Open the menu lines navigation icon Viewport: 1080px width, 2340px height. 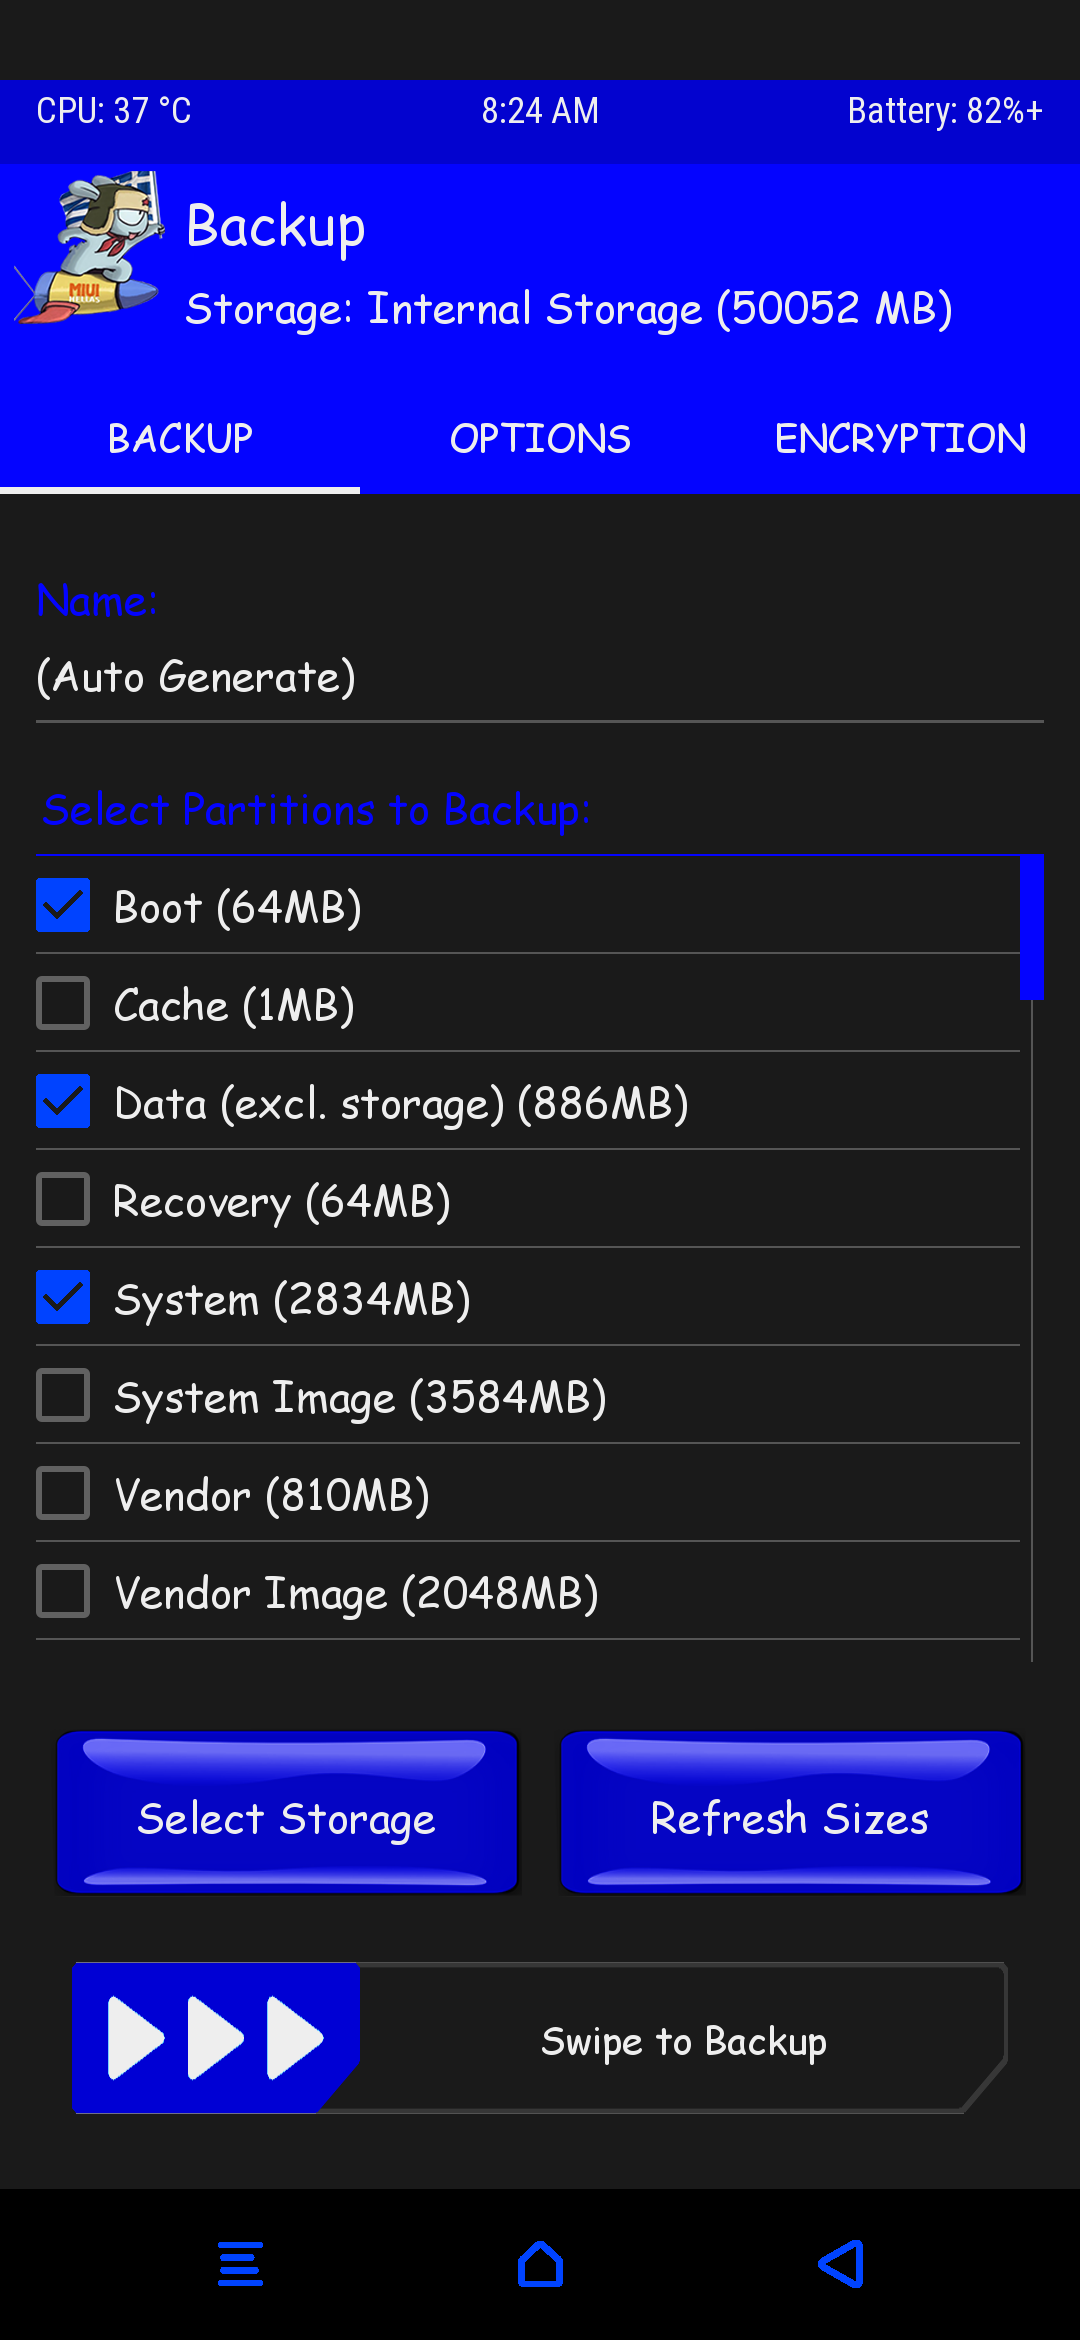click(240, 2264)
